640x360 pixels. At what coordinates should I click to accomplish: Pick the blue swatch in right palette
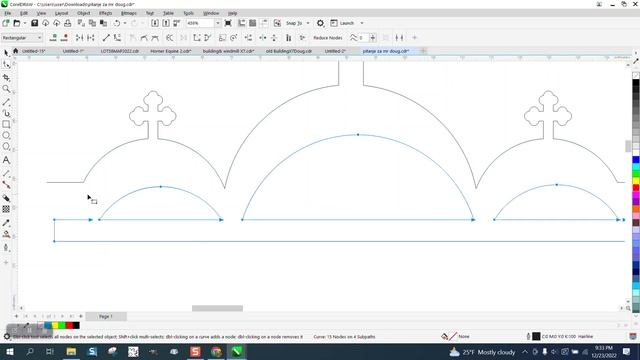coord(636,160)
